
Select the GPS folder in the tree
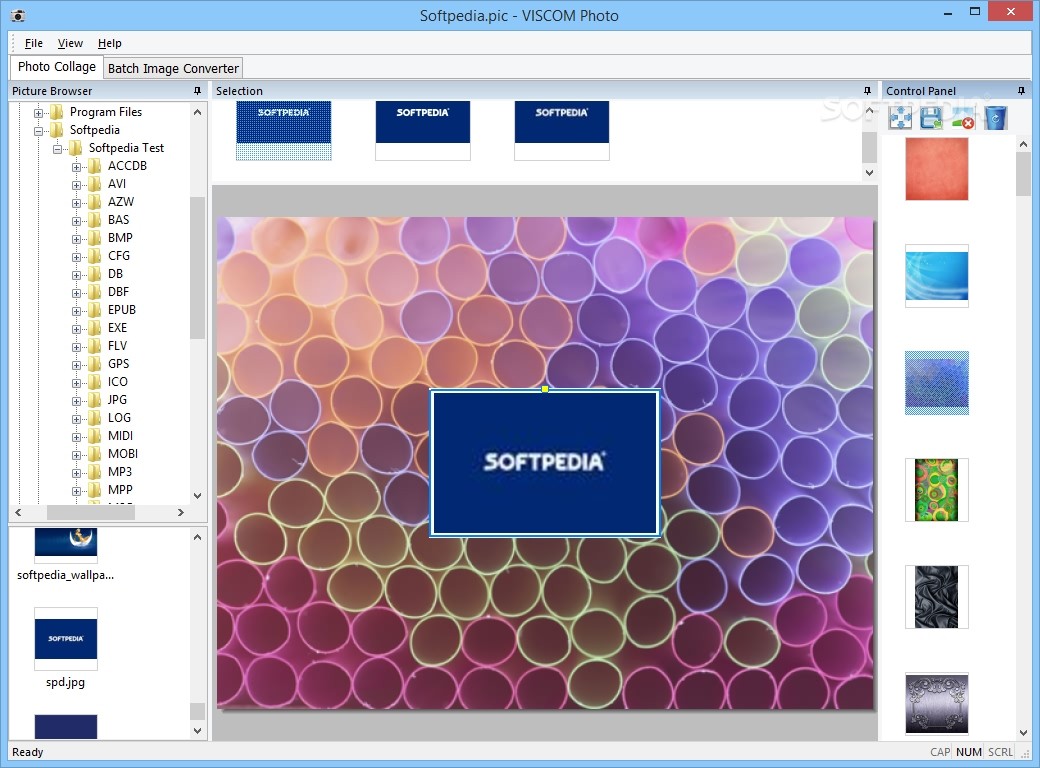coord(119,363)
